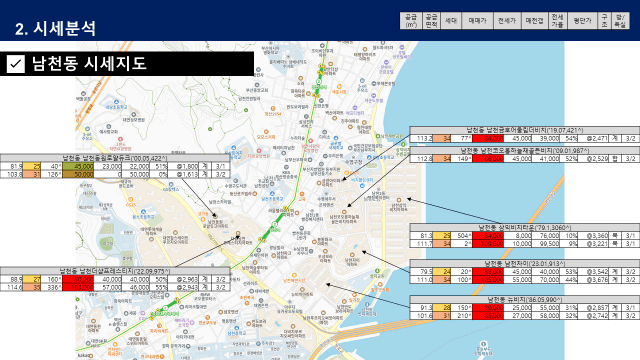Click the checkmark icon beside 남천동 시세지도
This screenshot has height=360, width=640.
(x=16, y=64)
